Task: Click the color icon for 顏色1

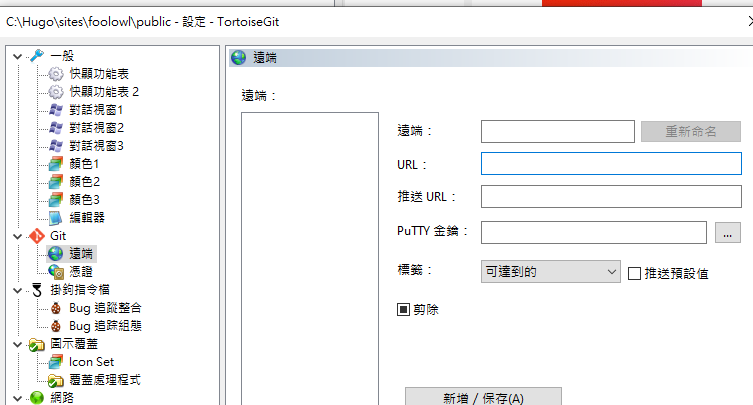Action: 56,164
